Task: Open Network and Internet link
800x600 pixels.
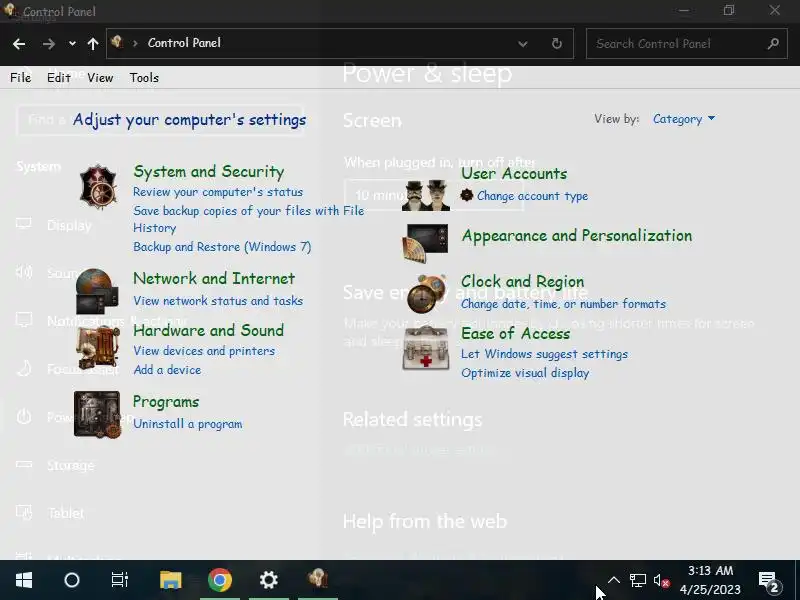Action: pos(214,279)
